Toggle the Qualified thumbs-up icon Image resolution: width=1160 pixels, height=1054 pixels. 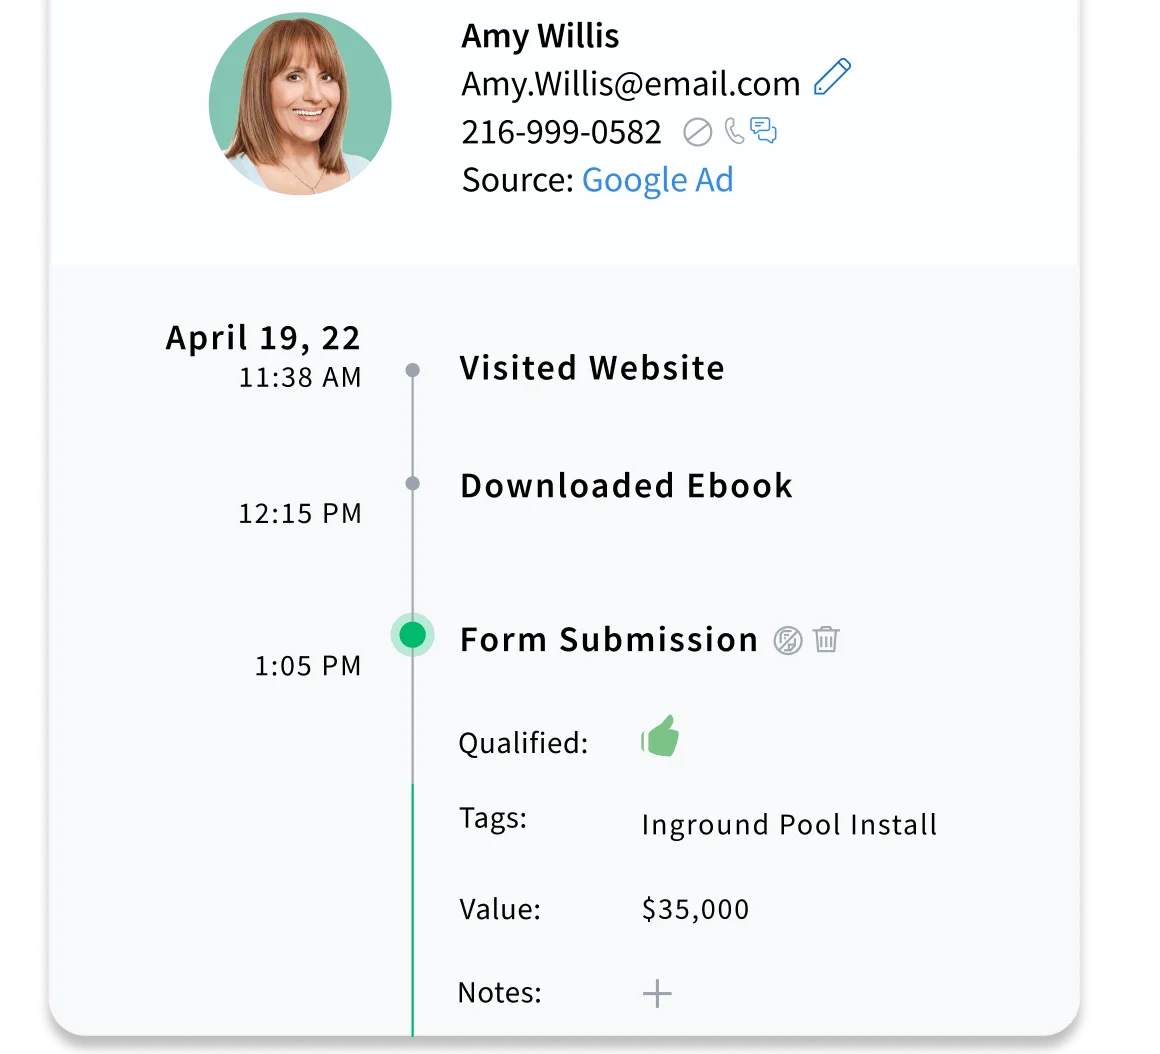point(660,736)
